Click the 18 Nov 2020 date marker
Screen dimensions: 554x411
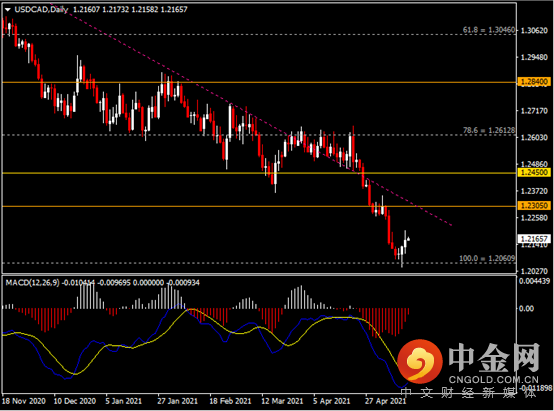(x=24, y=401)
